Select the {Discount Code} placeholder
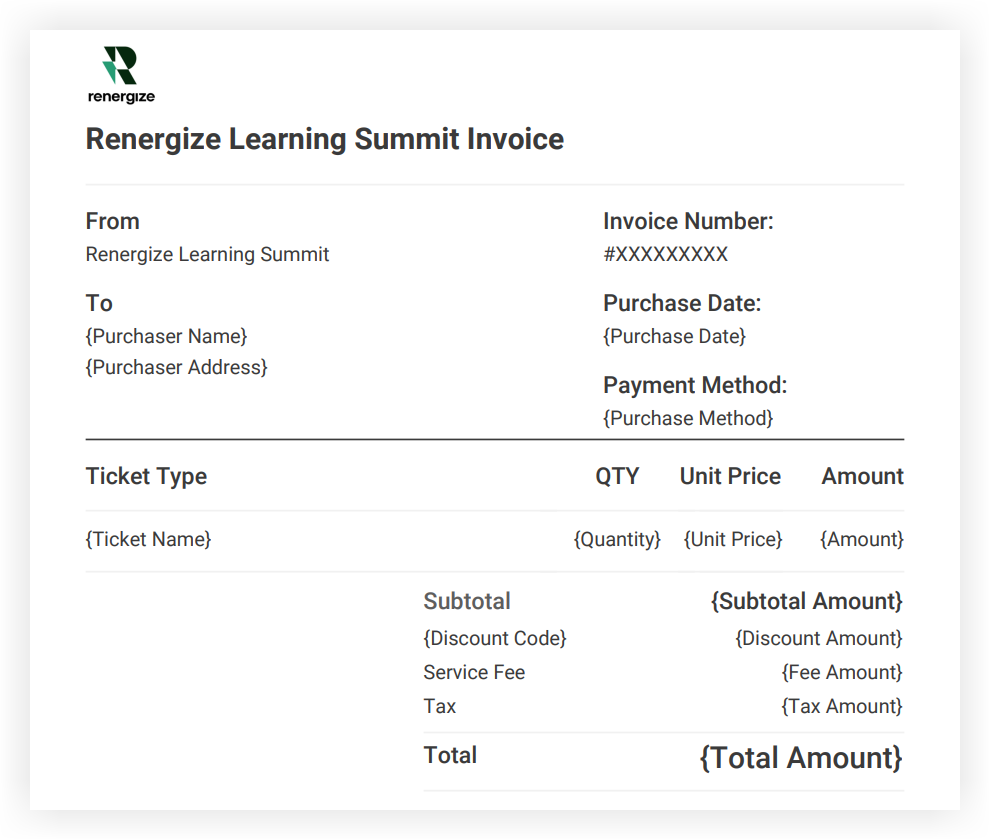Viewport: 990px width, 840px height. tap(494, 638)
